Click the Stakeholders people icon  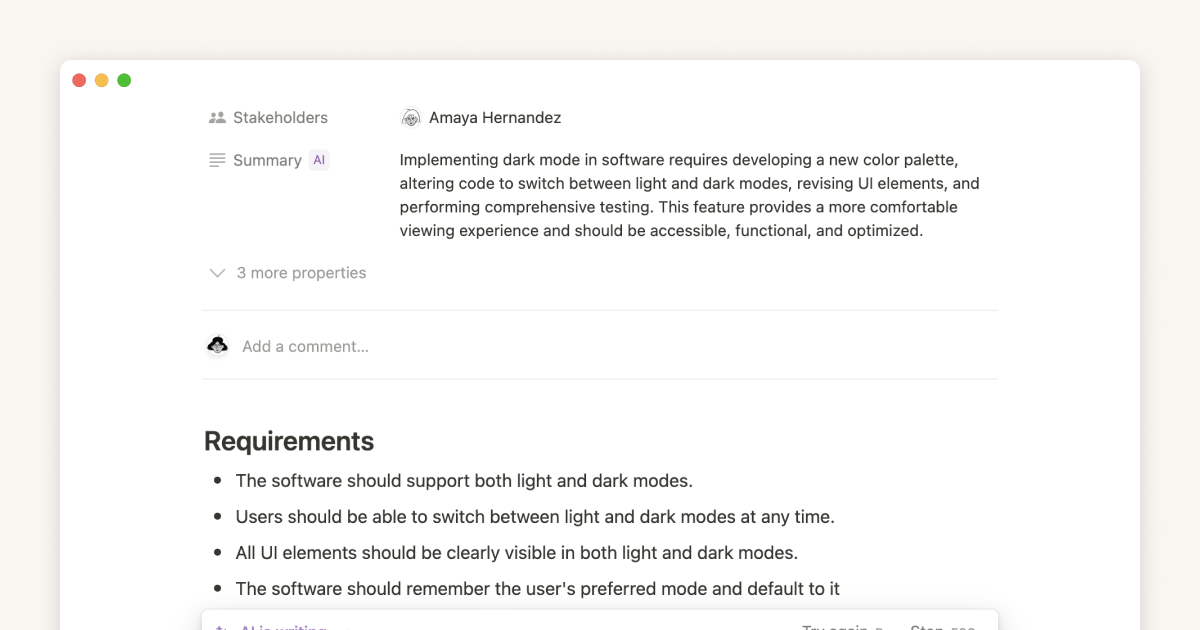217,118
